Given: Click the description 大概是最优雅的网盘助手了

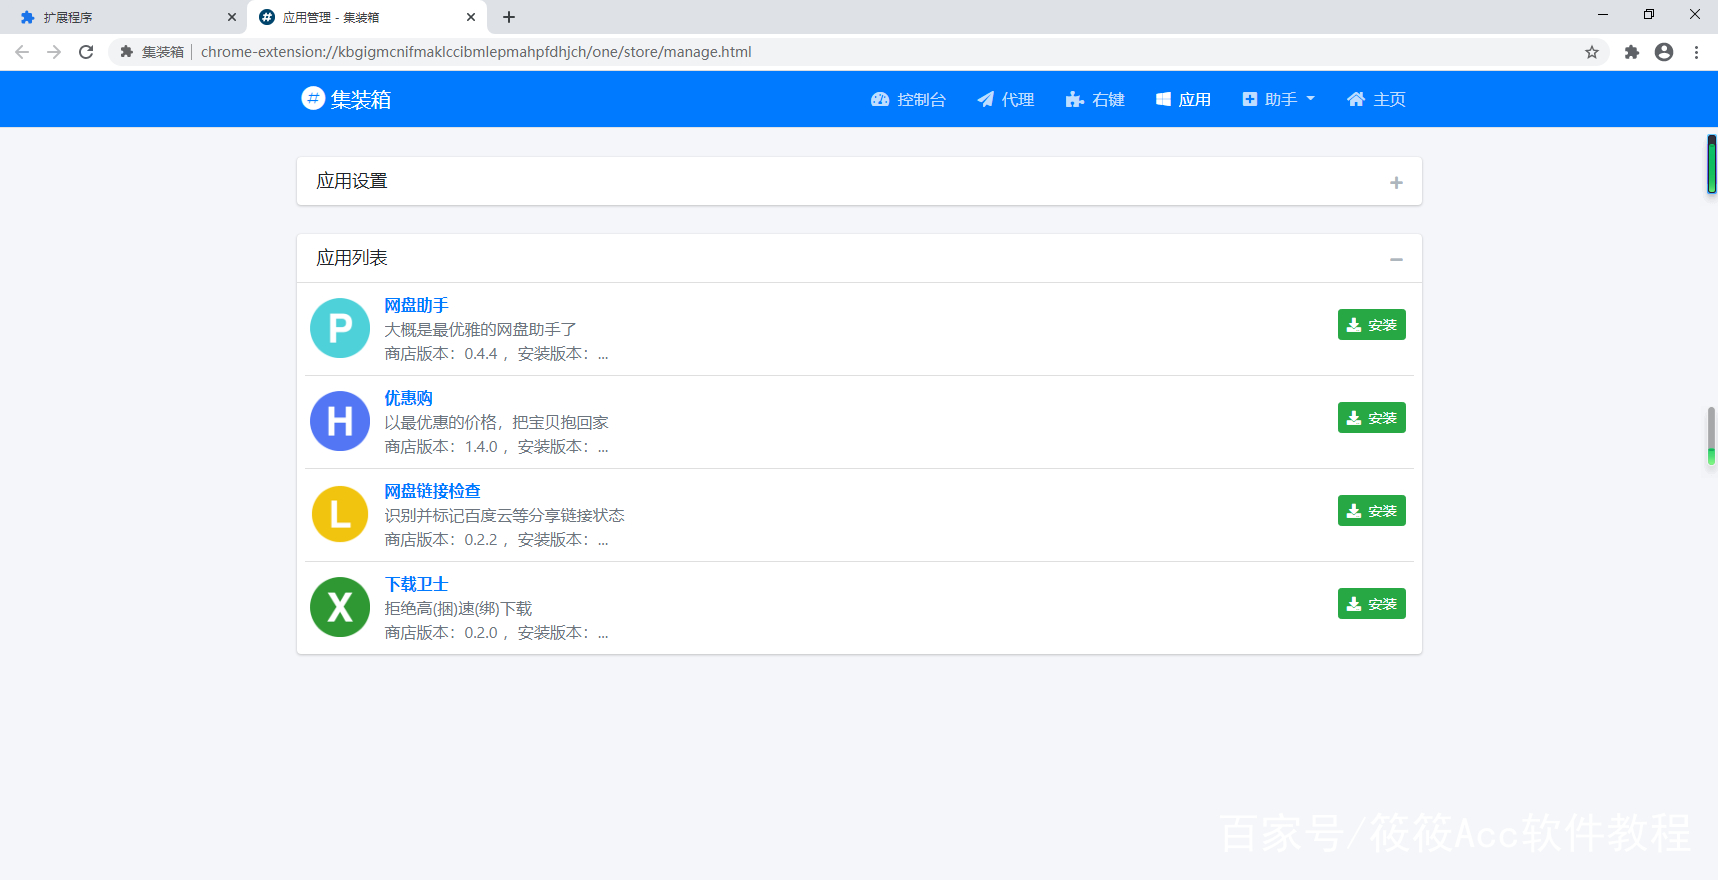Looking at the screenshot, I should [480, 329].
